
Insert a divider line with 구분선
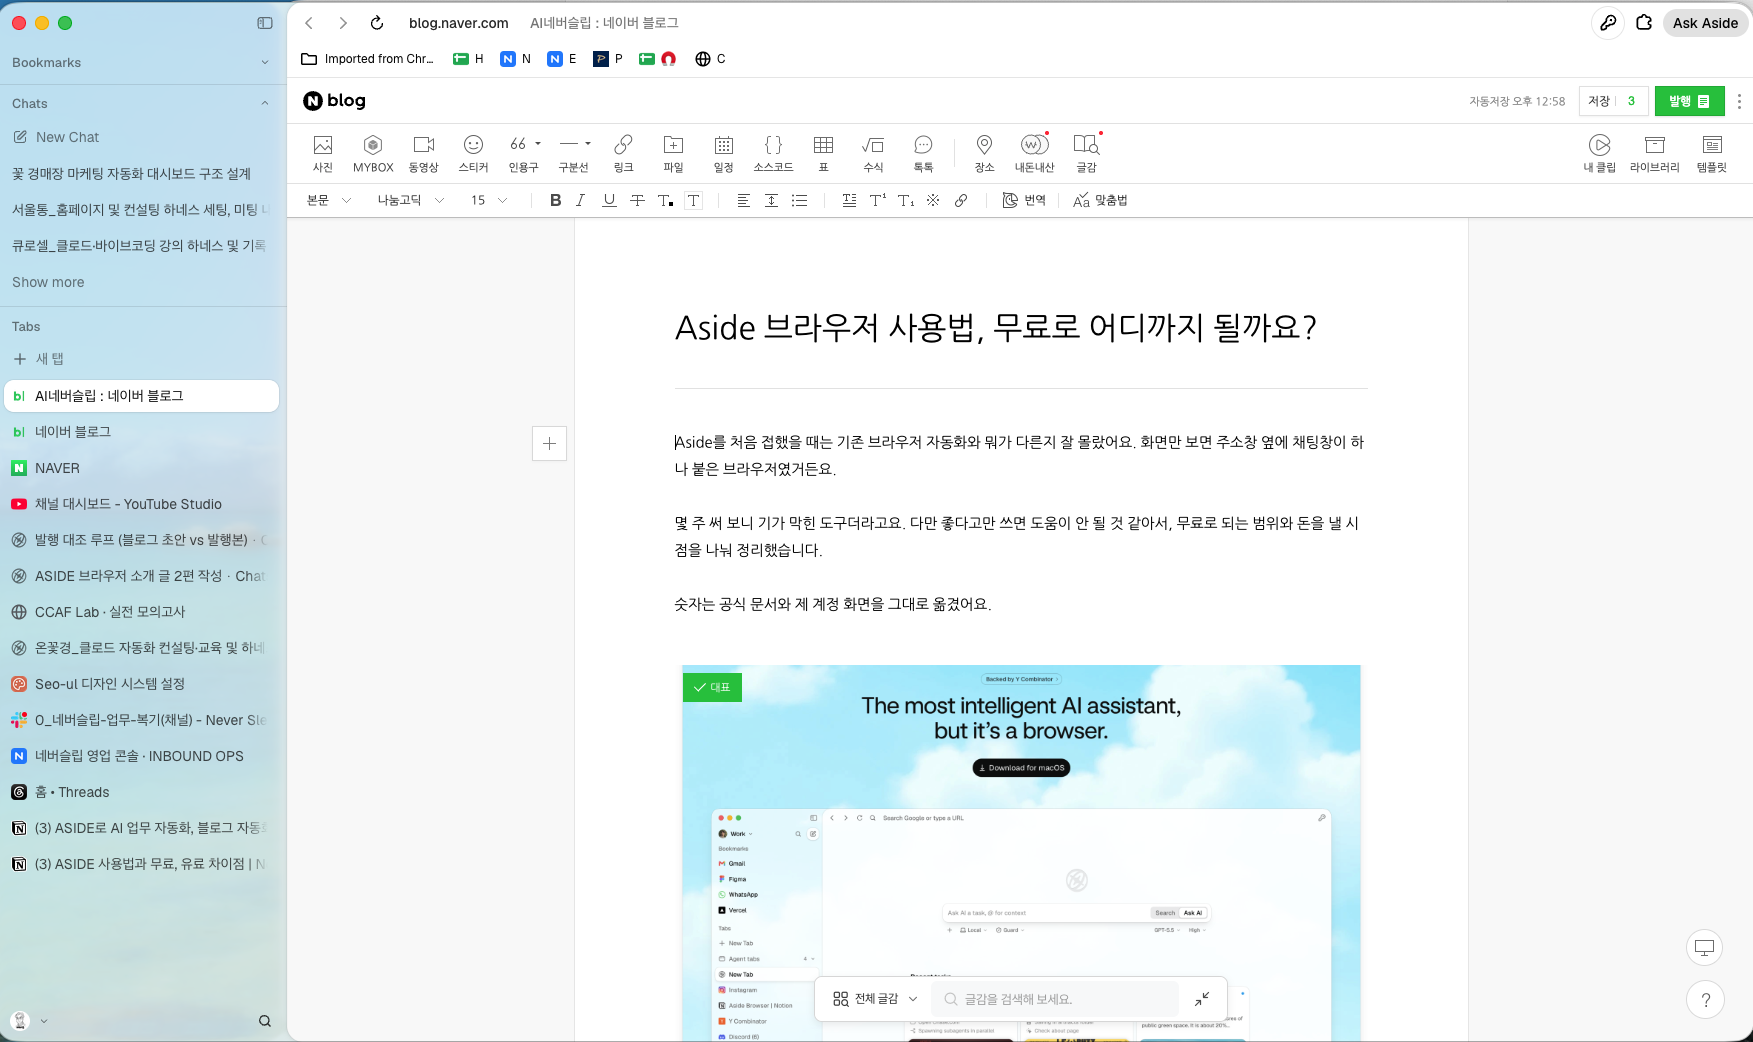pos(569,153)
